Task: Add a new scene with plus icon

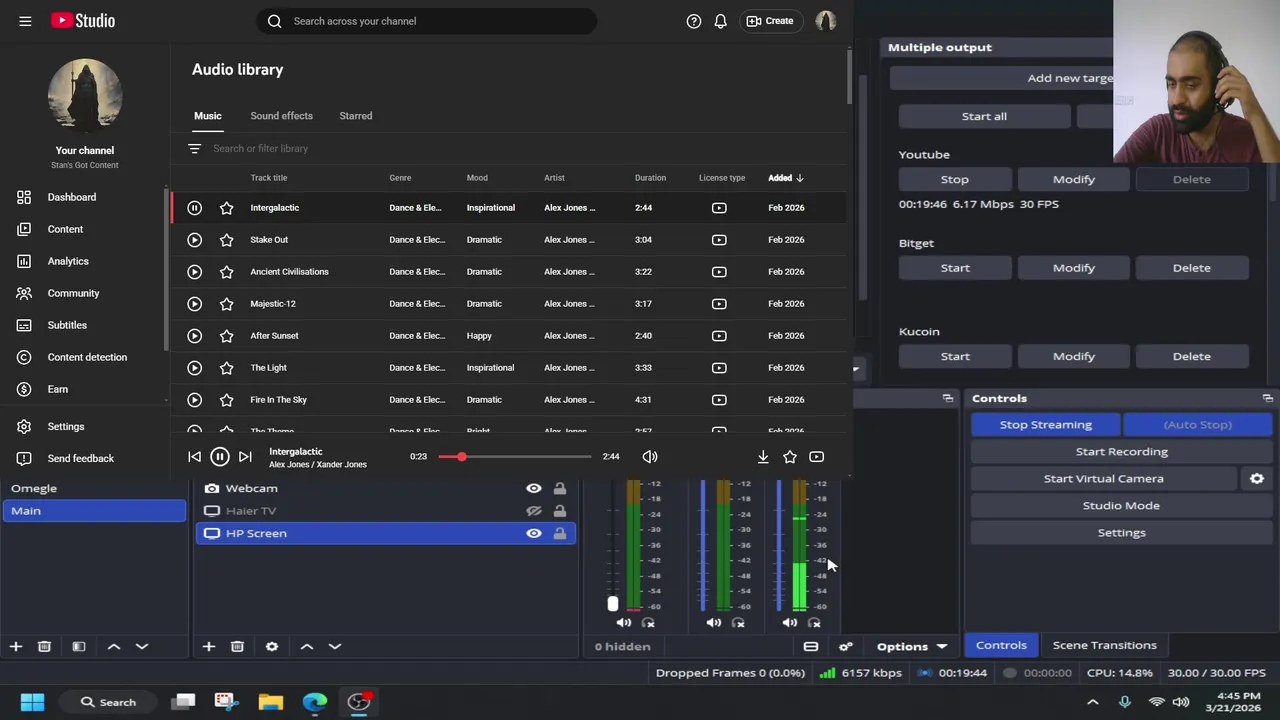Action: 16,647
